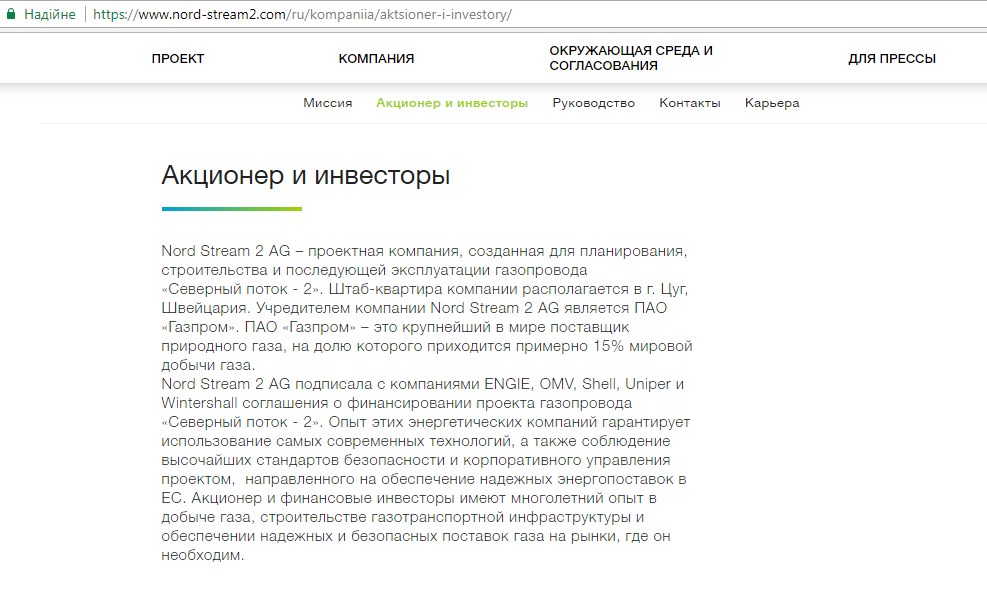The height and width of the screenshot is (589, 987).
Task: Click the final word 'необходим.'
Action: pyautogui.click(x=203, y=555)
